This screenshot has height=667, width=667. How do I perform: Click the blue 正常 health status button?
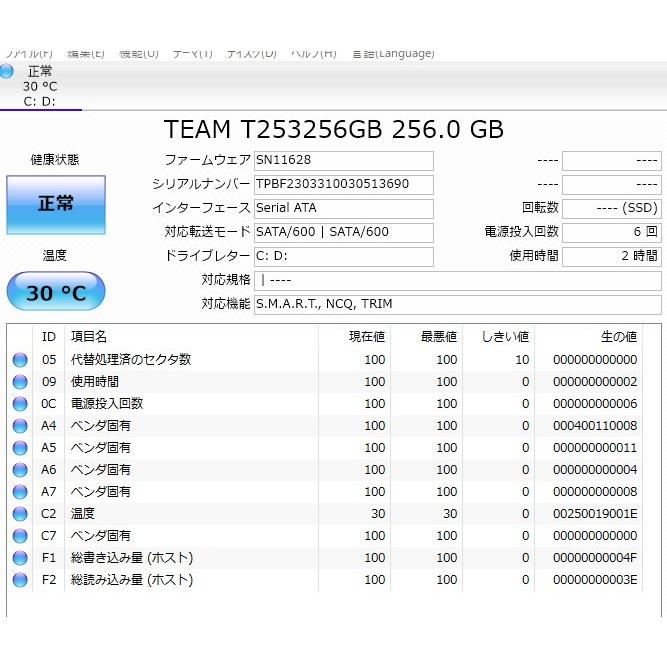[x=56, y=204]
